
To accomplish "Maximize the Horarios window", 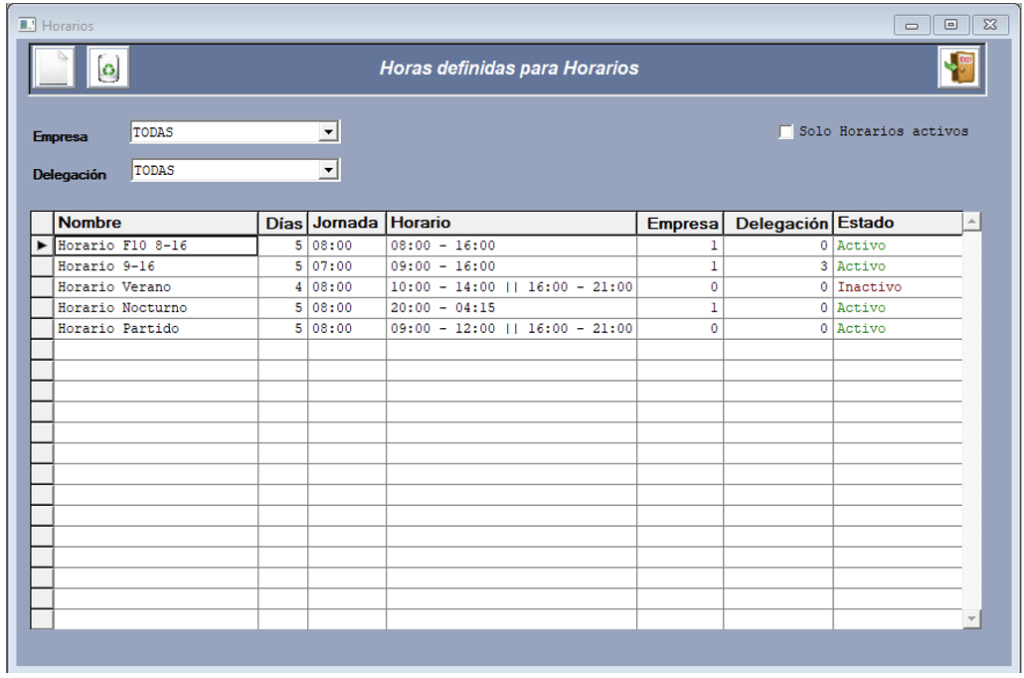I will click(x=951, y=24).
